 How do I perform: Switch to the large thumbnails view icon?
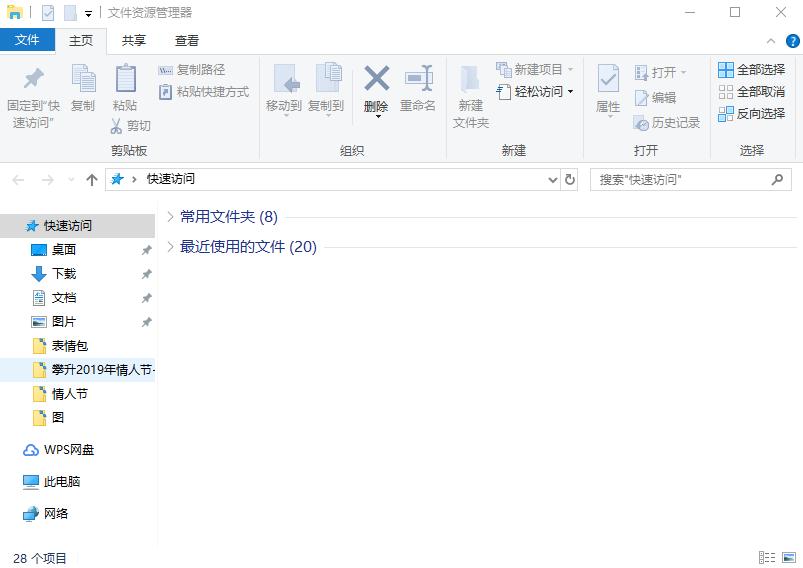click(x=789, y=557)
